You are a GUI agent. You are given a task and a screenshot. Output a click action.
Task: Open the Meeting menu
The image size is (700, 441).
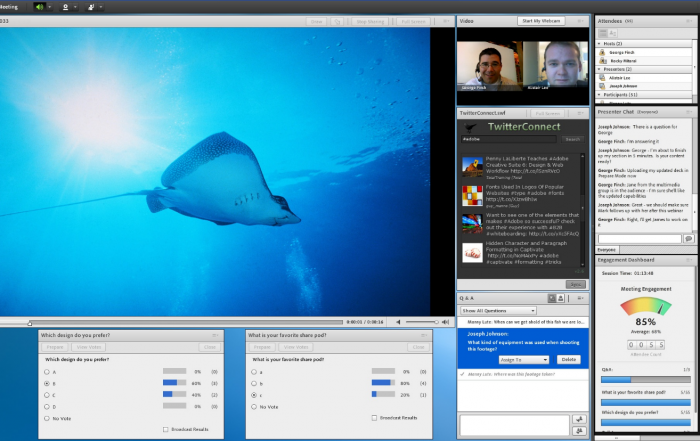pos(8,6)
